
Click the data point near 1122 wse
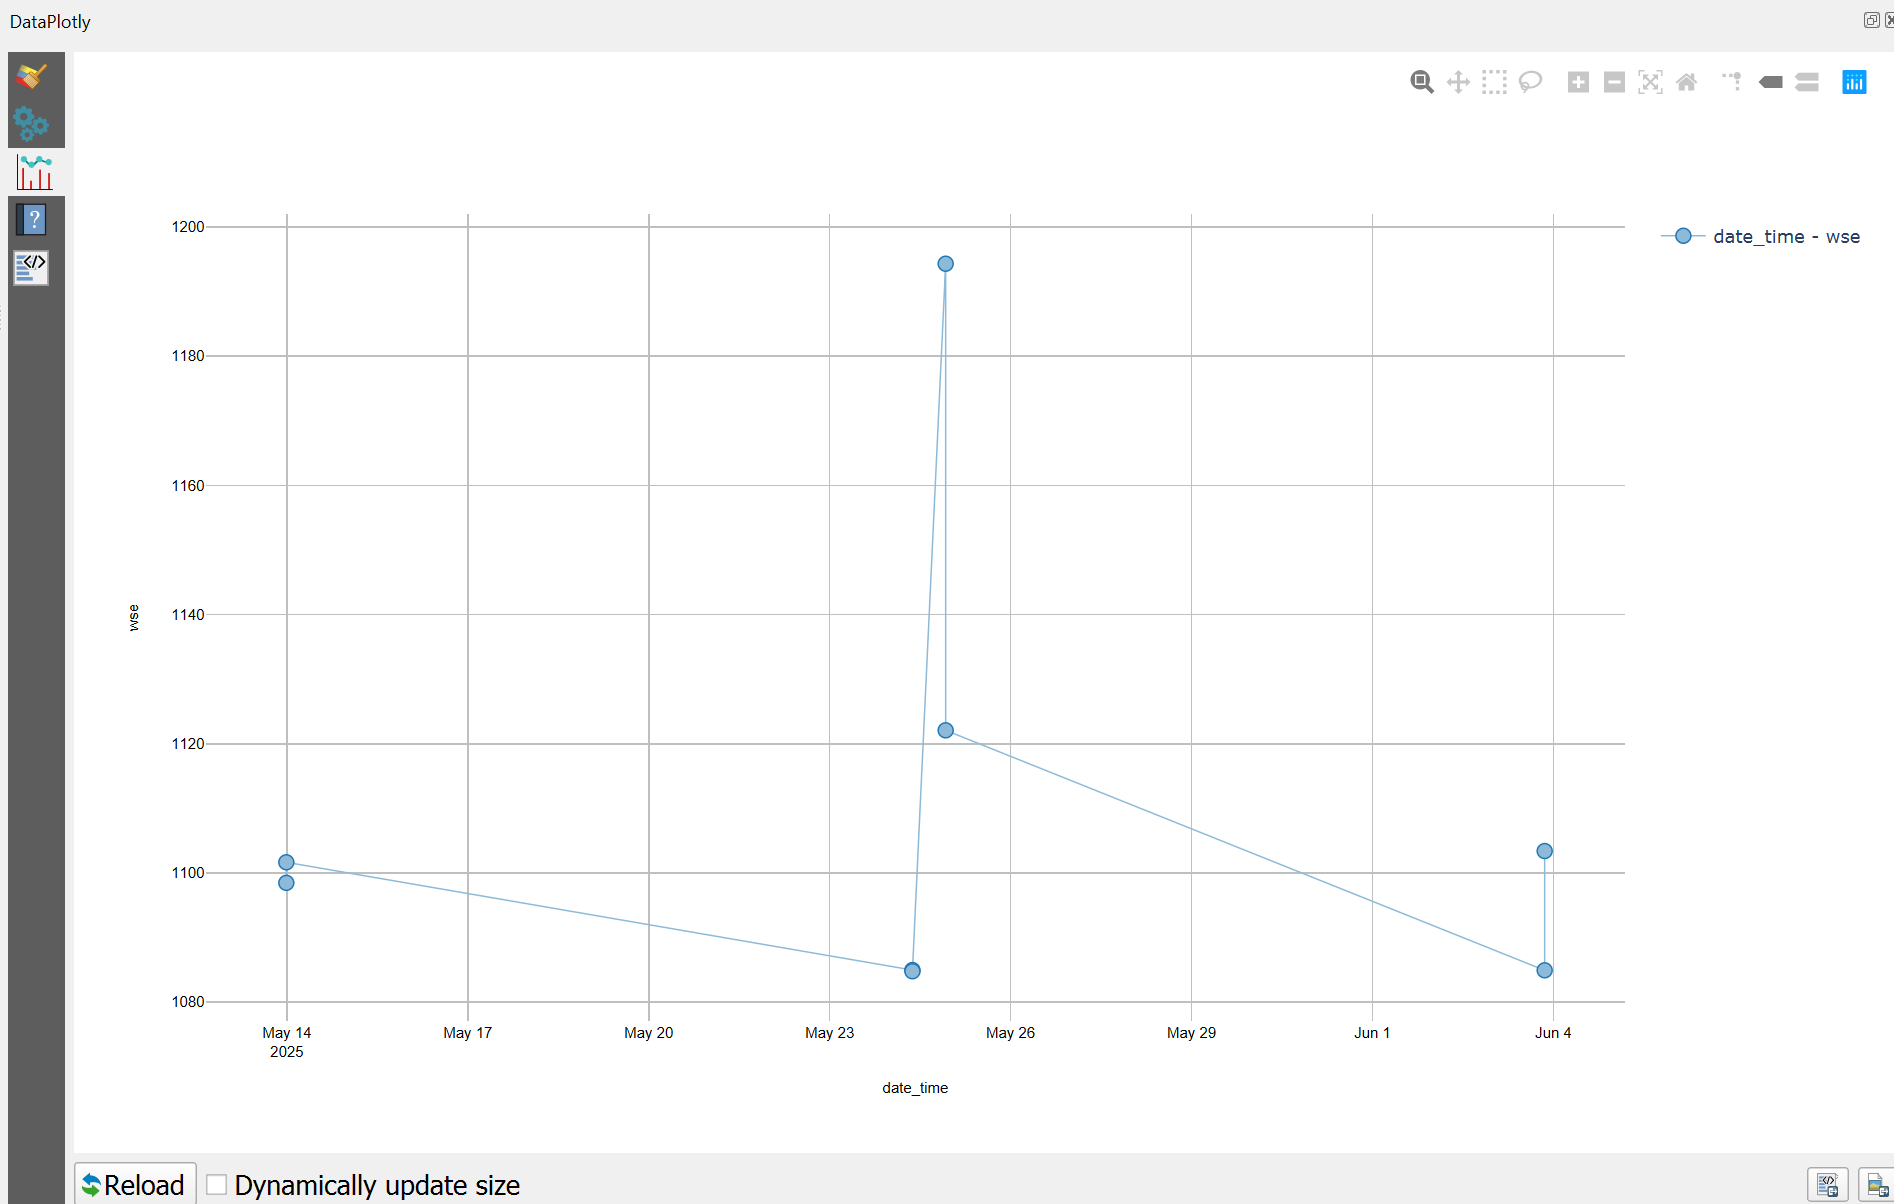pos(945,730)
